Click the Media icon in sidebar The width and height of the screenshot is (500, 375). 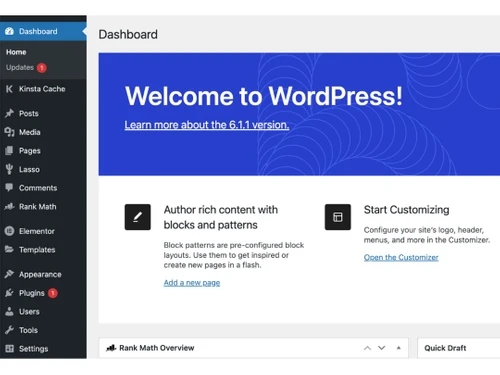click(9, 132)
